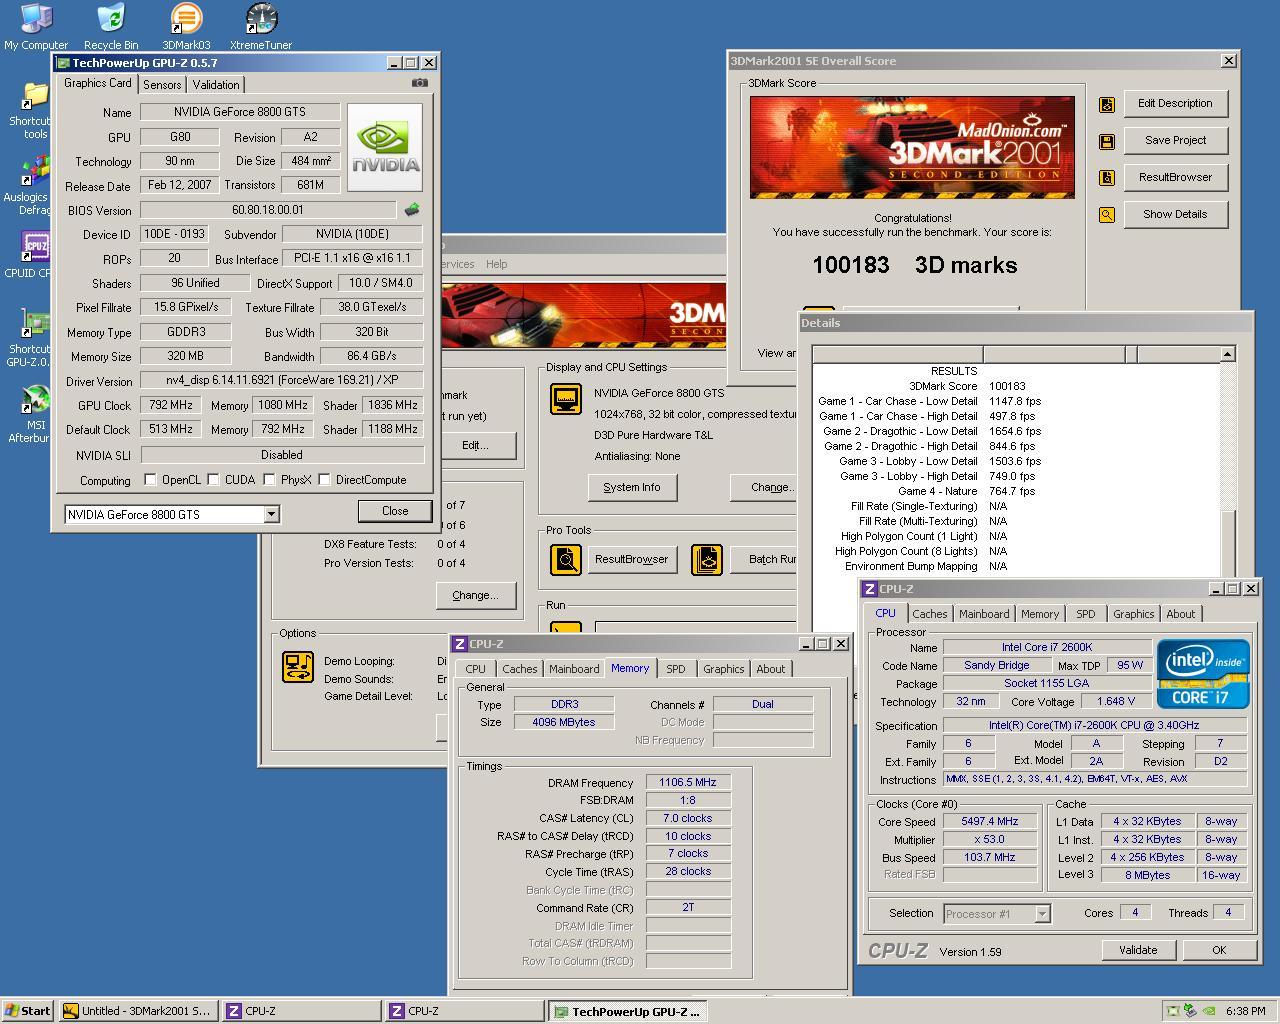This screenshot has width=1280, height=1024.
Task: Click BIOS save chip icon in GPU-Z
Action: click(x=411, y=210)
